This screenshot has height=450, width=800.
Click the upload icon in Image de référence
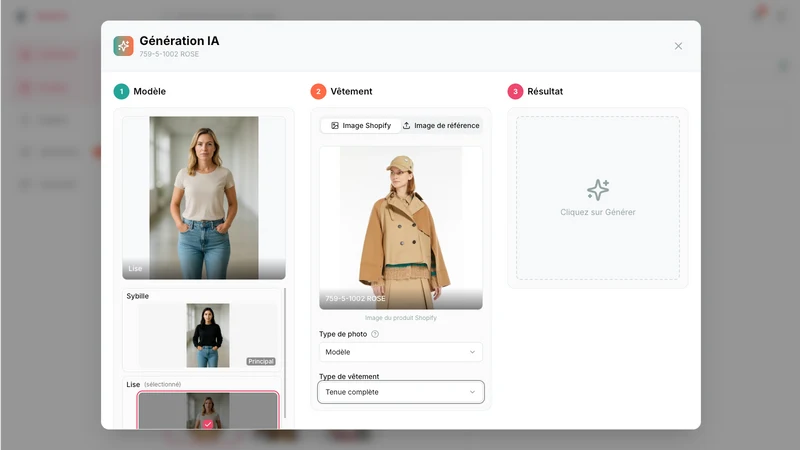pyautogui.click(x=407, y=126)
